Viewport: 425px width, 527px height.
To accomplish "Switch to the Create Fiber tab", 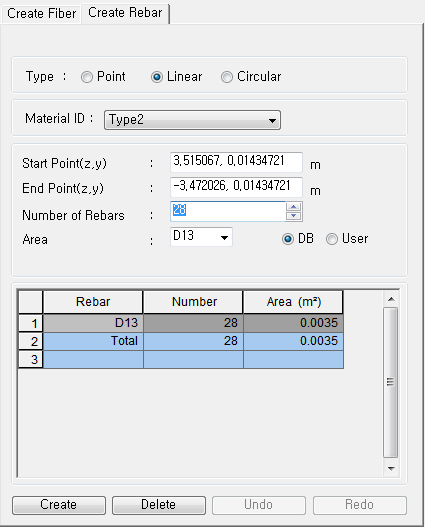I will 41,14.
